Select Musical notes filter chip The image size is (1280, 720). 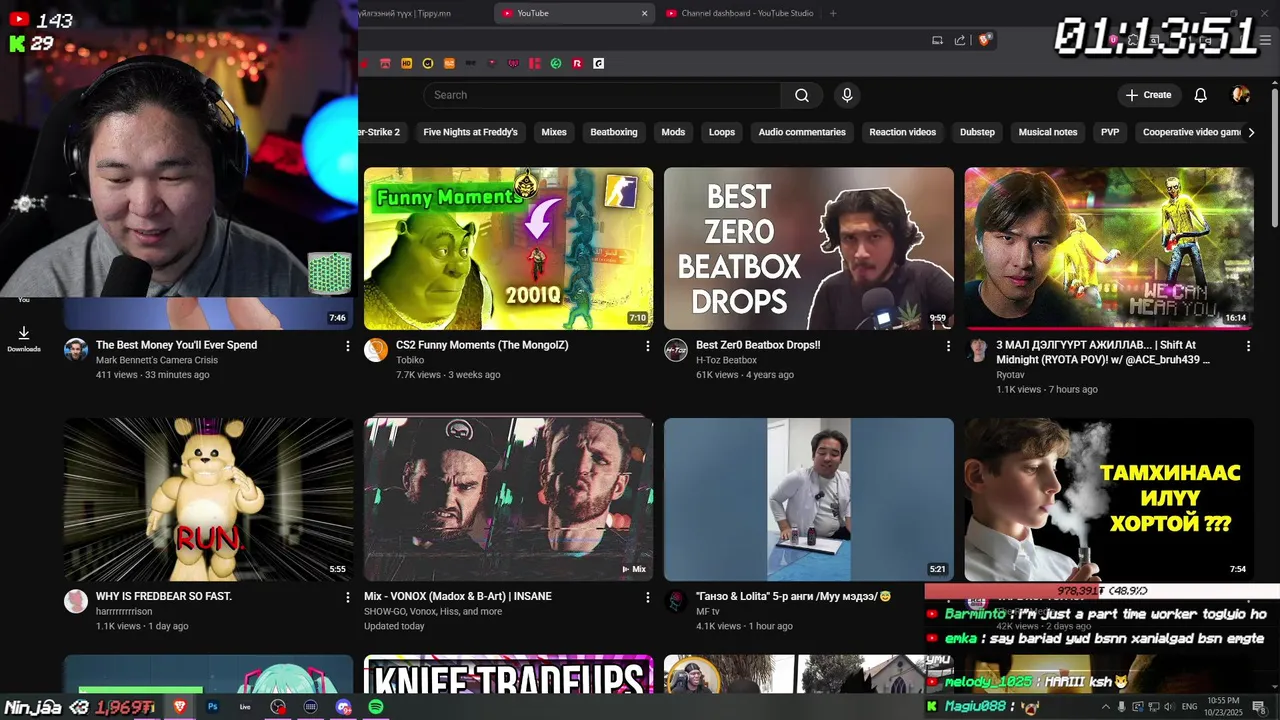(1048, 132)
